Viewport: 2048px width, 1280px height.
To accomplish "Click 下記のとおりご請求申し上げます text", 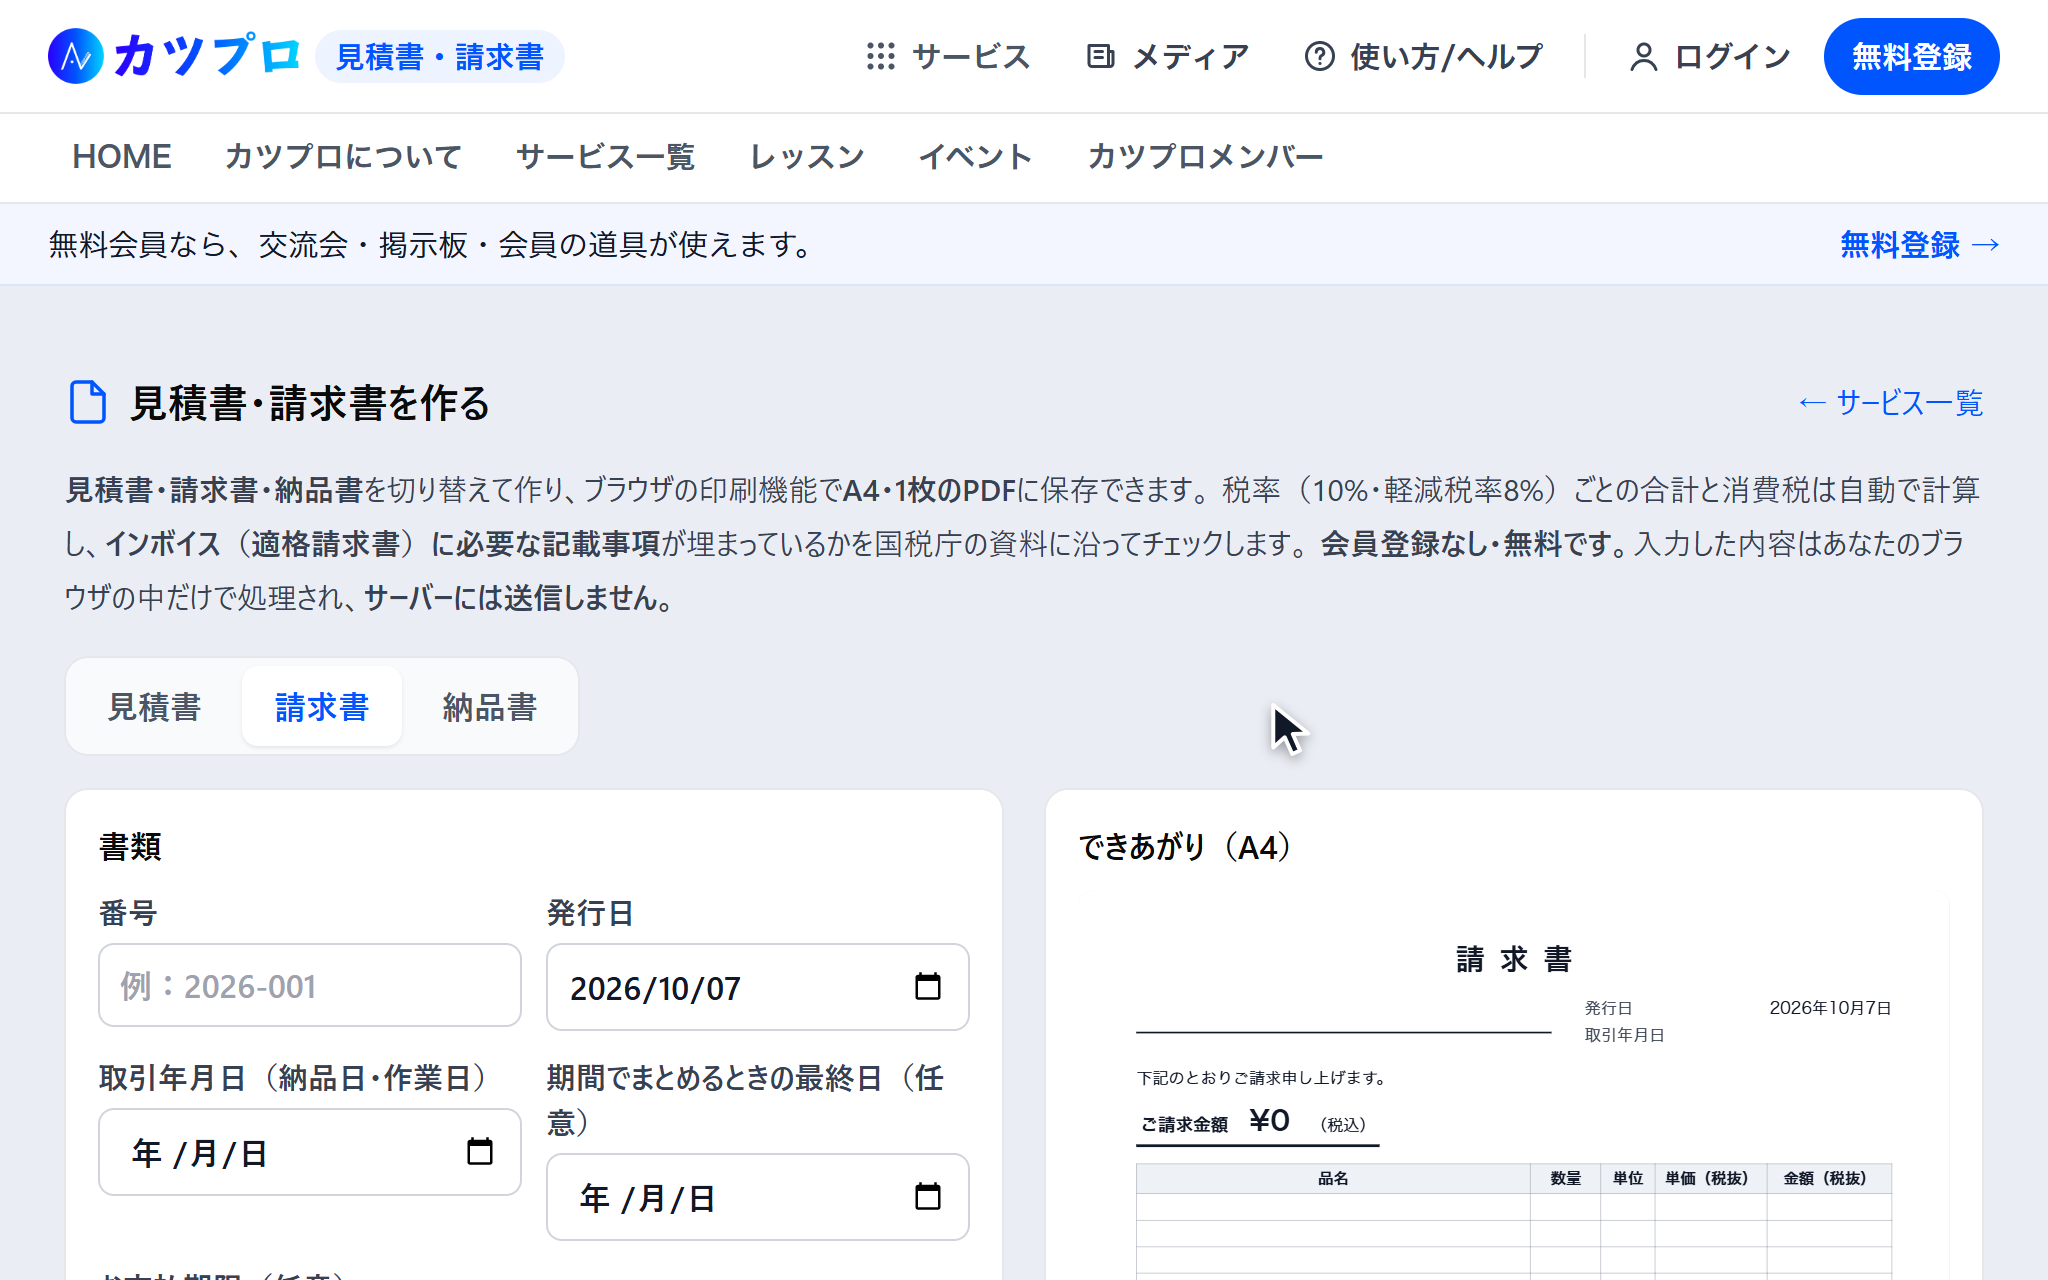I will pyautogui.click(x=1262, y=1078).
